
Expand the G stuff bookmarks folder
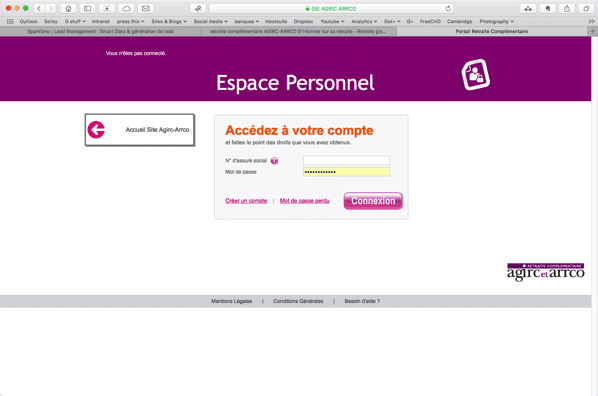pos(75,21)
